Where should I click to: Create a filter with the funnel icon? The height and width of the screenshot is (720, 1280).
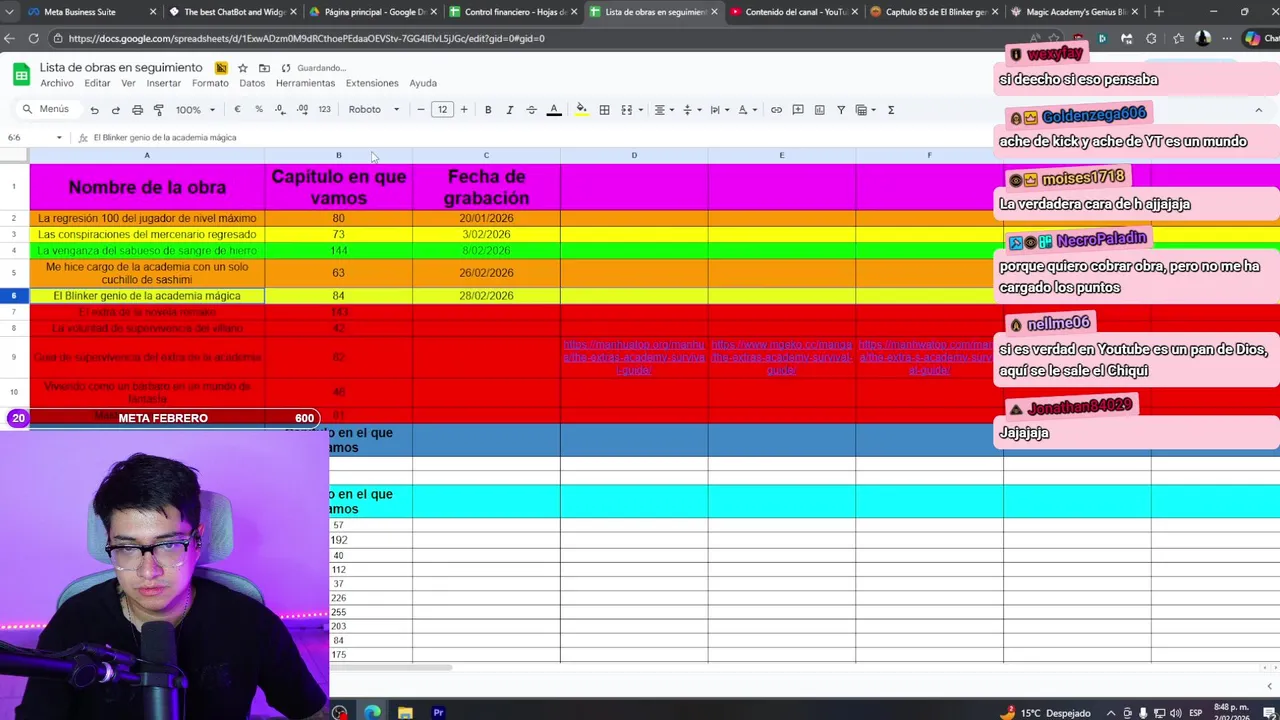click(841, 110)
